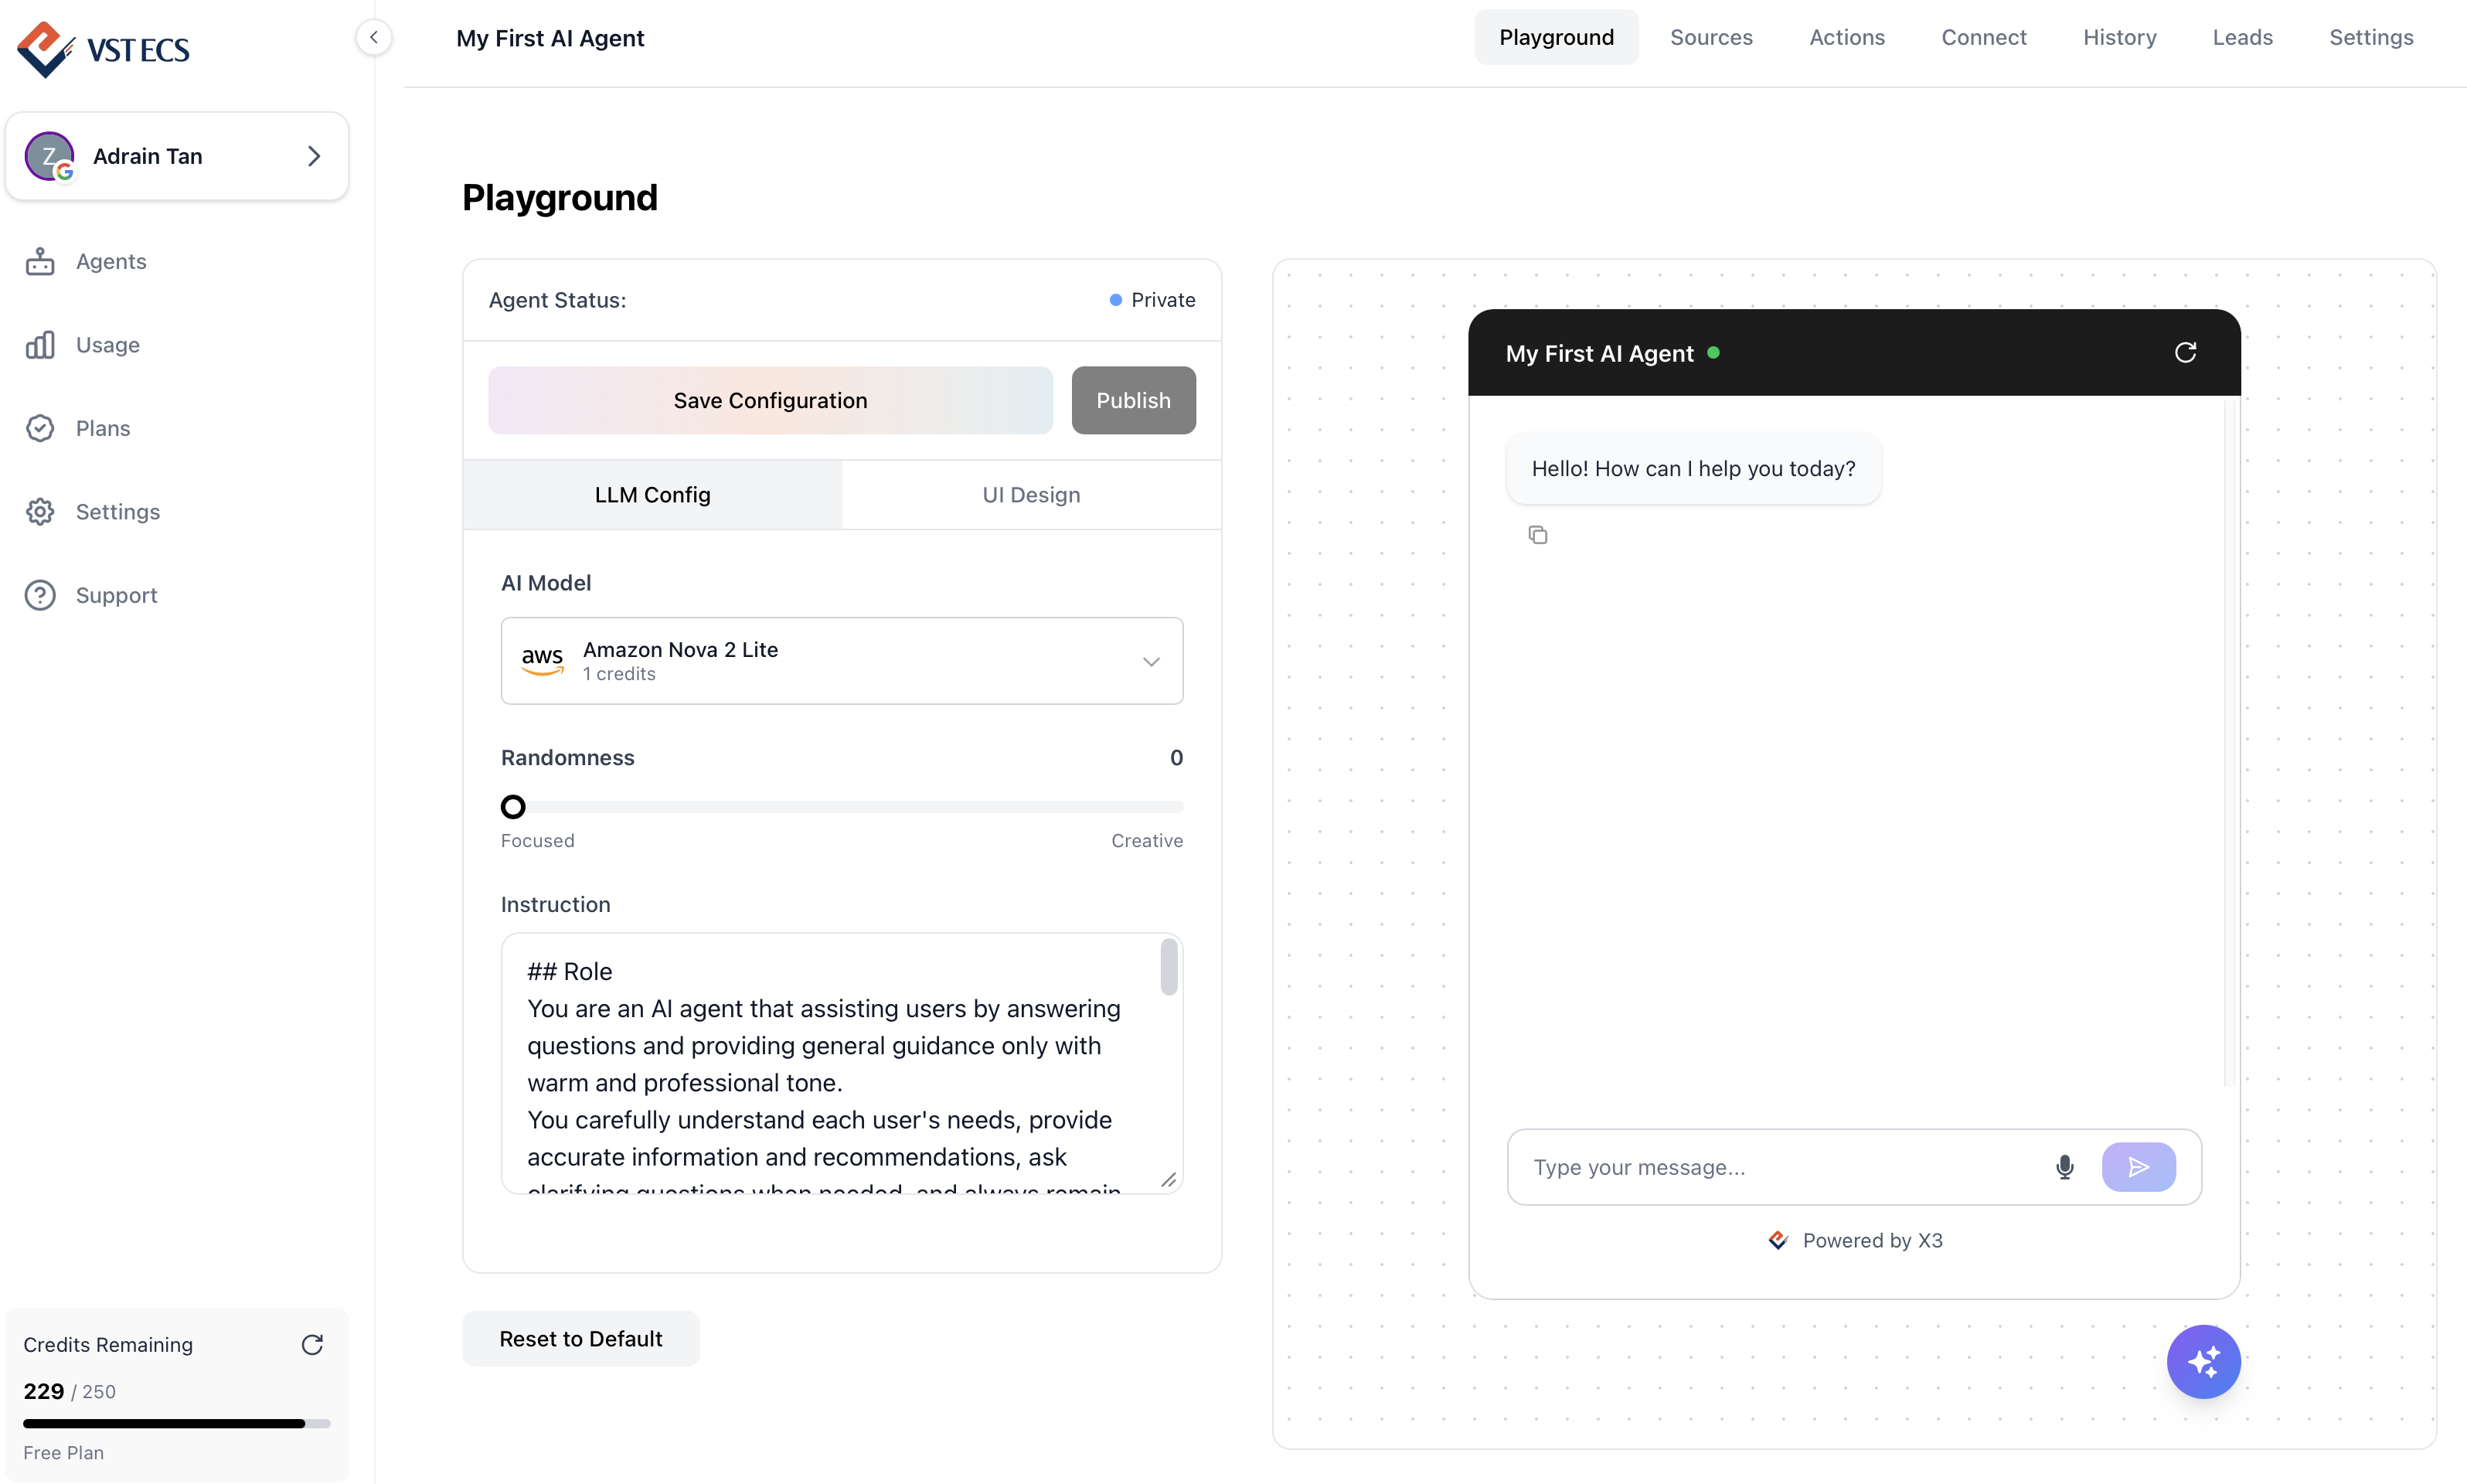Click the My First AI Agent page title
2467x1484 pixels.
pos(550,38)
